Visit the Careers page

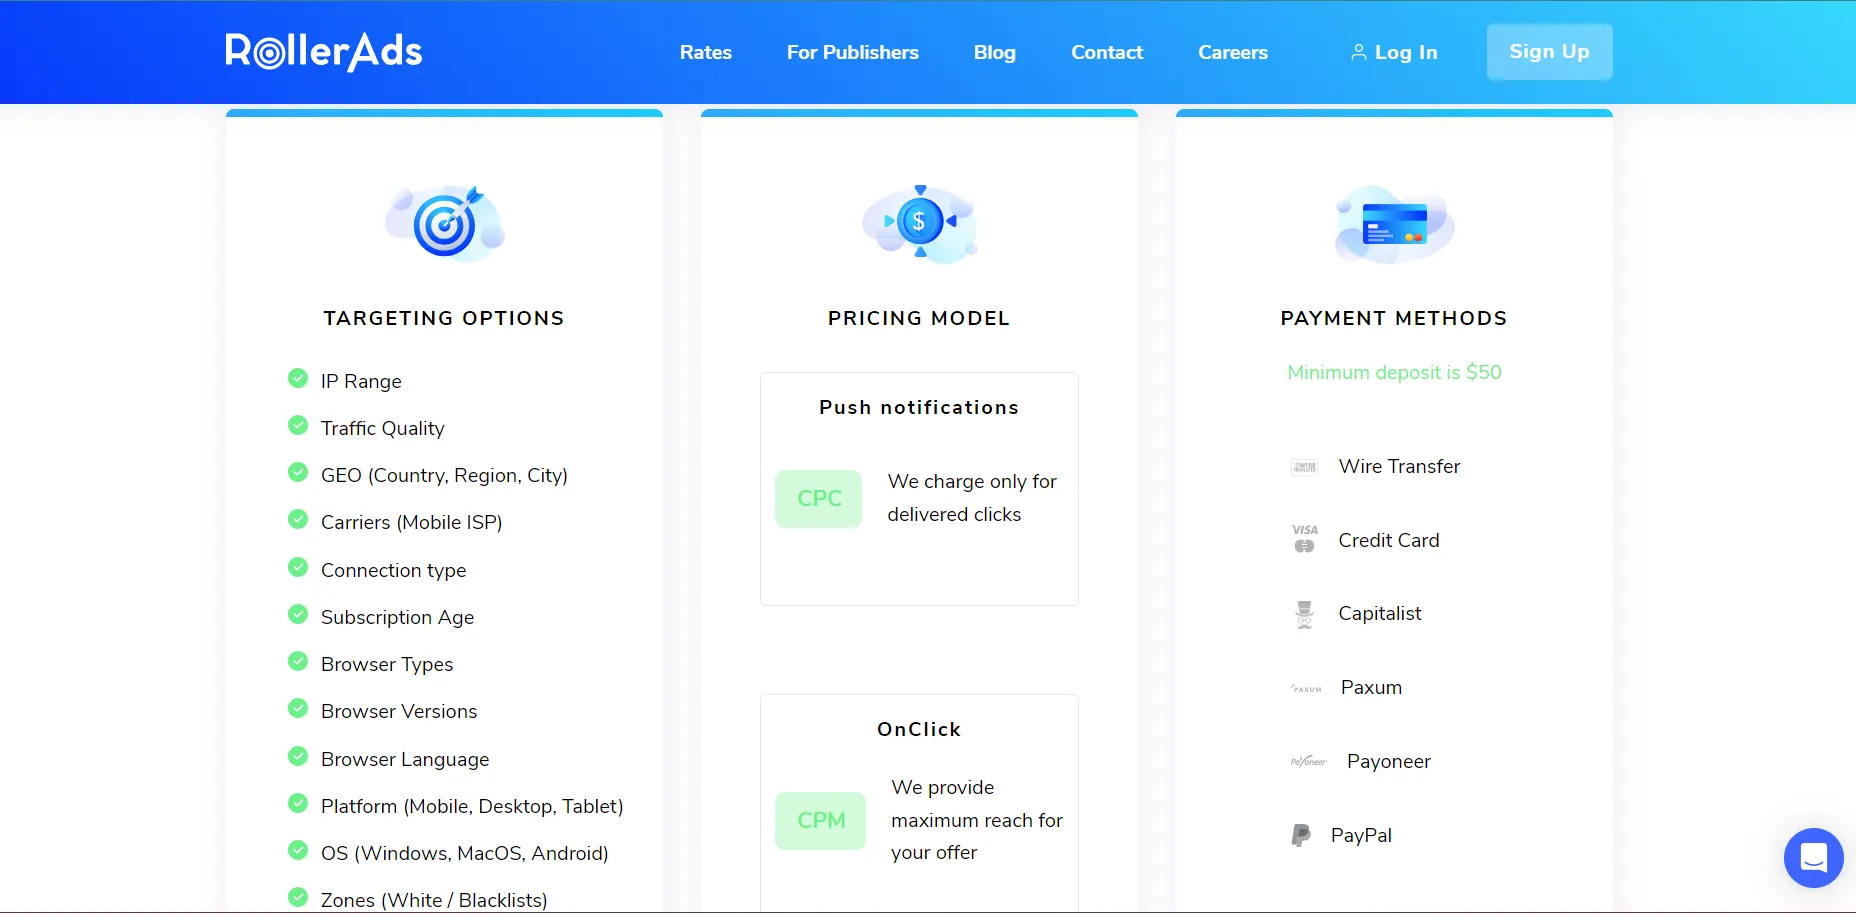pyautogui.click(x=1233, y=52)
